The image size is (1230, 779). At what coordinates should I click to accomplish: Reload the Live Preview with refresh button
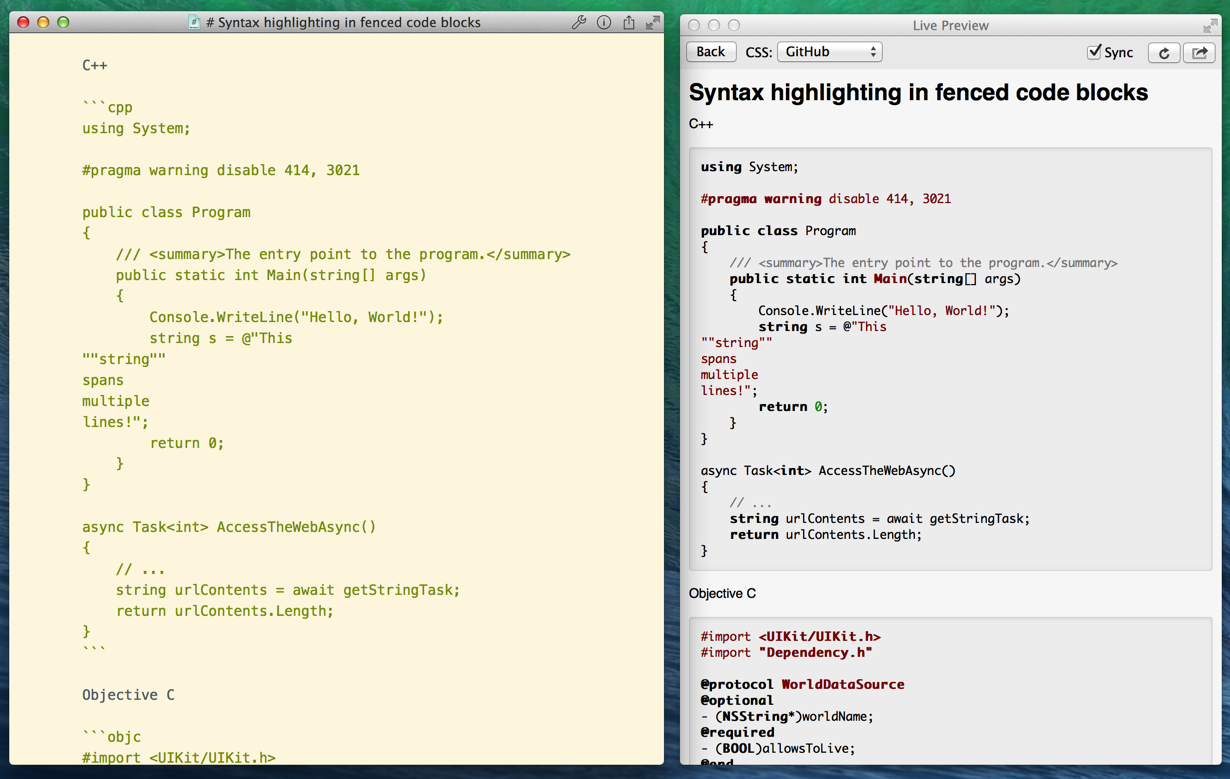[1163, 52]
